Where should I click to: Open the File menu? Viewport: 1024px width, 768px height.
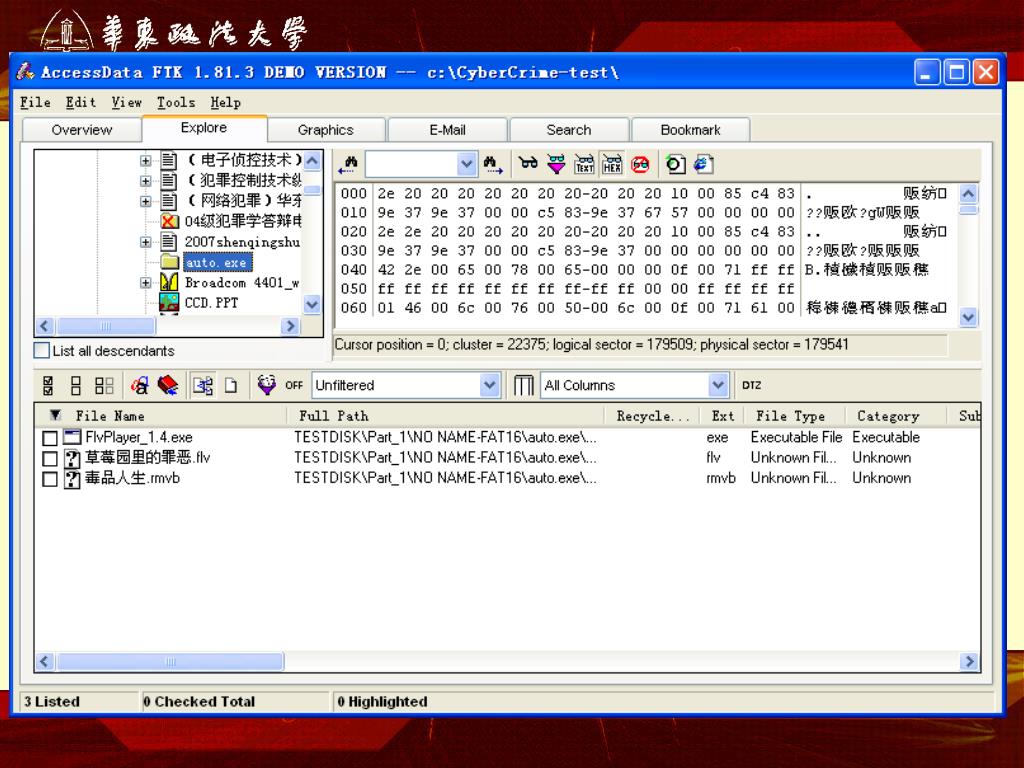[x=35, y=103]
